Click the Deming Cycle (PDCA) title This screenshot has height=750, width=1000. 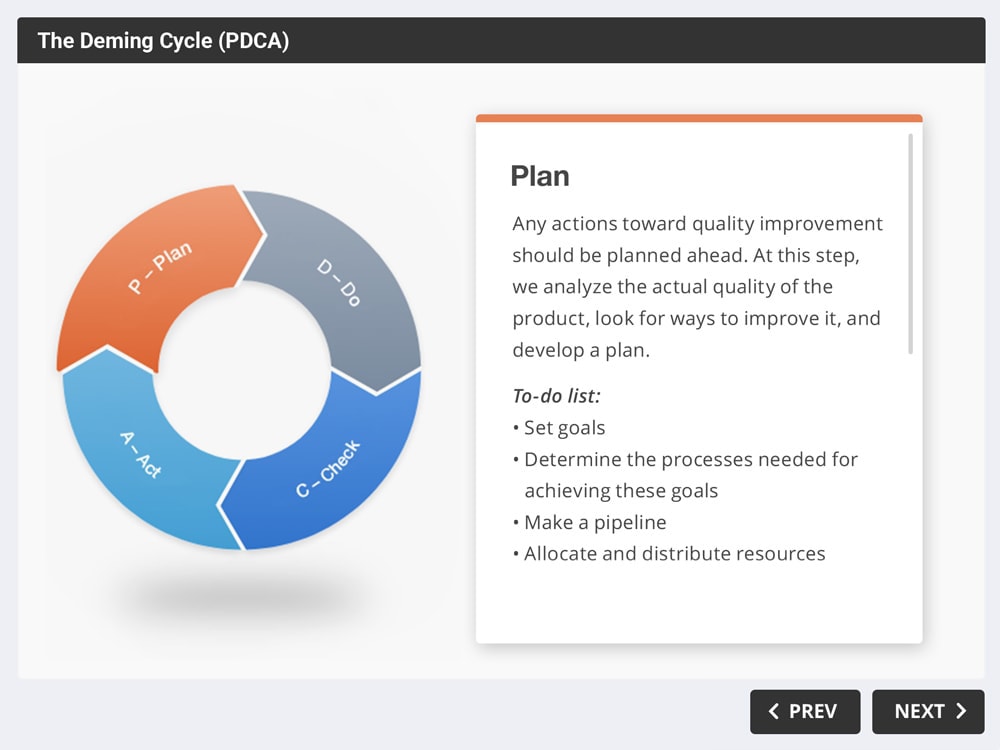[163, 41]
